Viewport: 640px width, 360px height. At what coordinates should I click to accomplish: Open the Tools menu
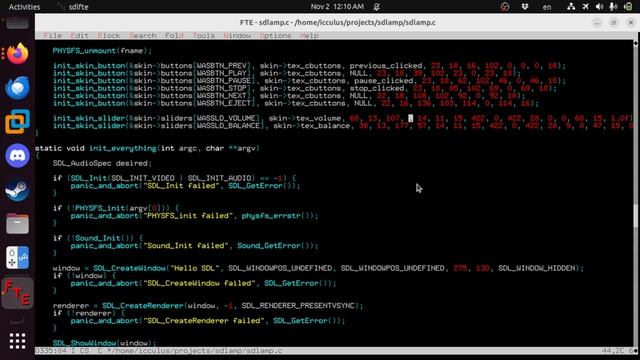[x=203, y=36]
